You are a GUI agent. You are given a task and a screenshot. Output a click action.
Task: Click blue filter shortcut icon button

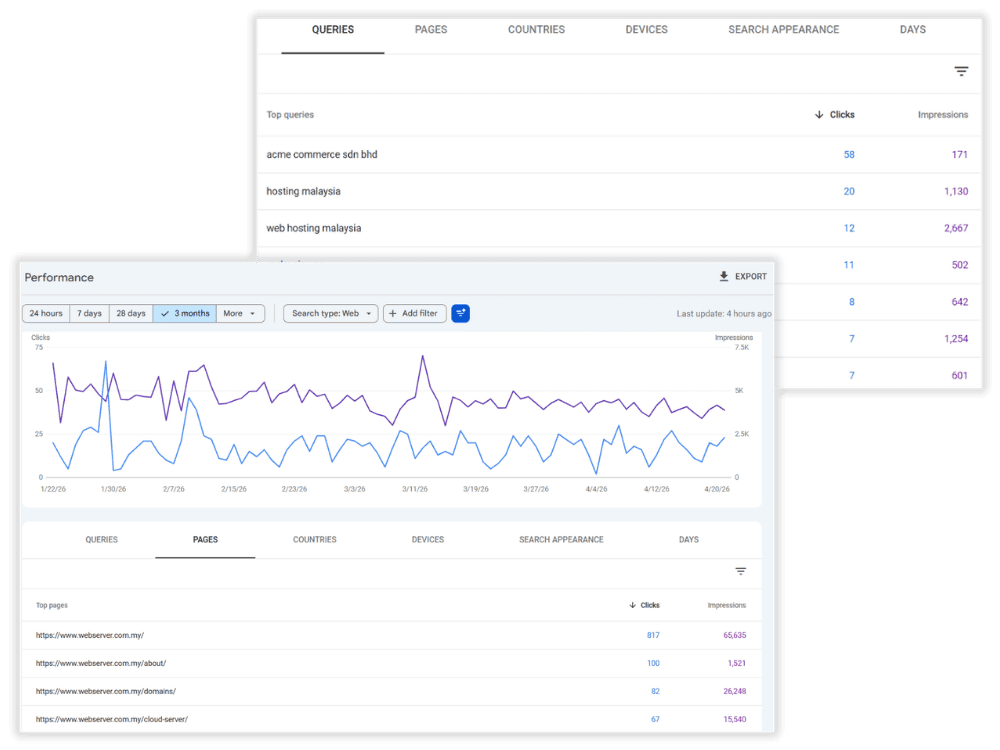click(460, 313)
